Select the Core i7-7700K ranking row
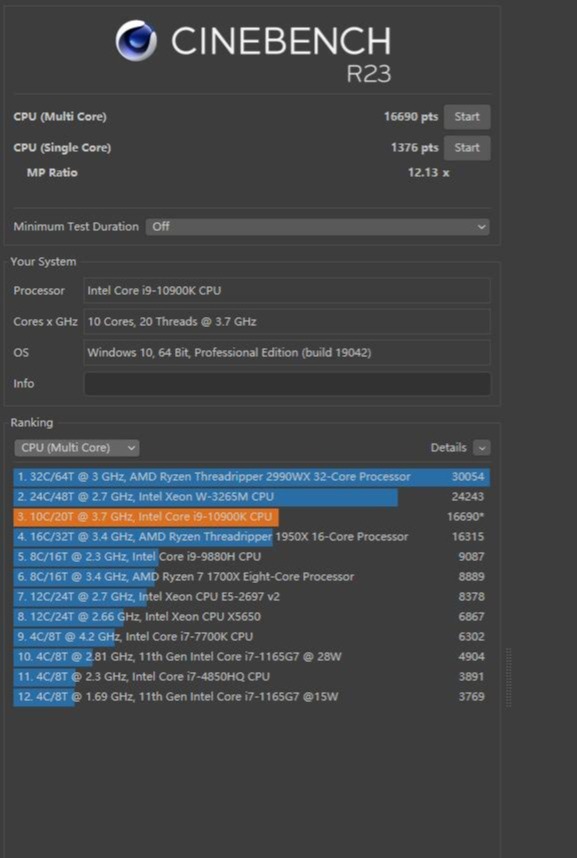The width and height of the screenshot is (577, 858). click(251, 636)
